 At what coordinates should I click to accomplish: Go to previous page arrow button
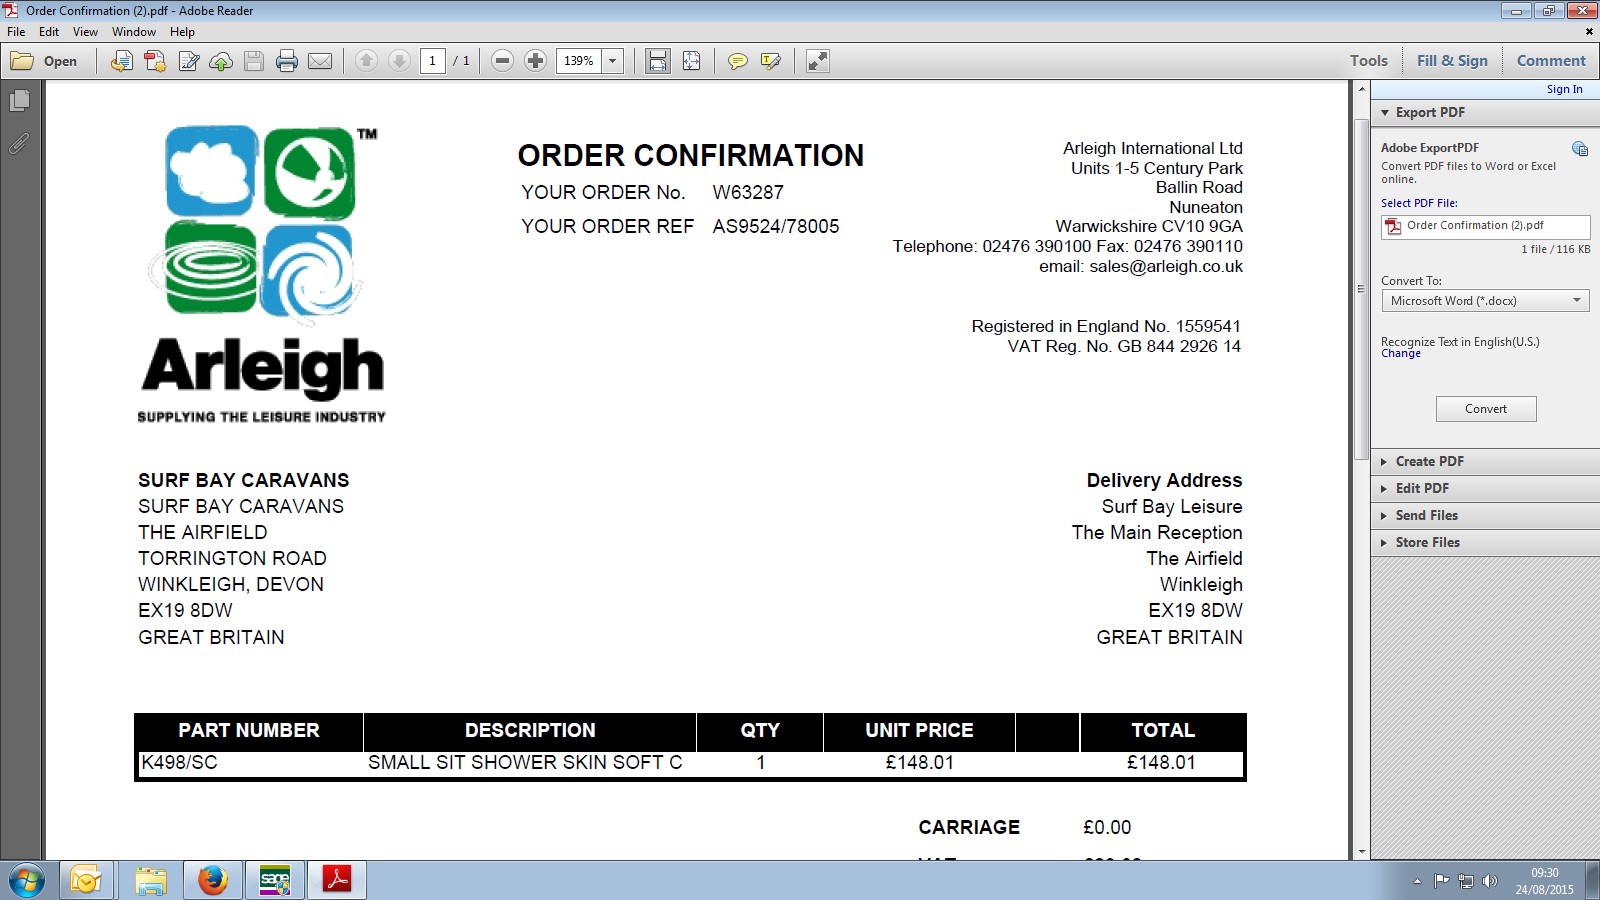tap(366, 61)
